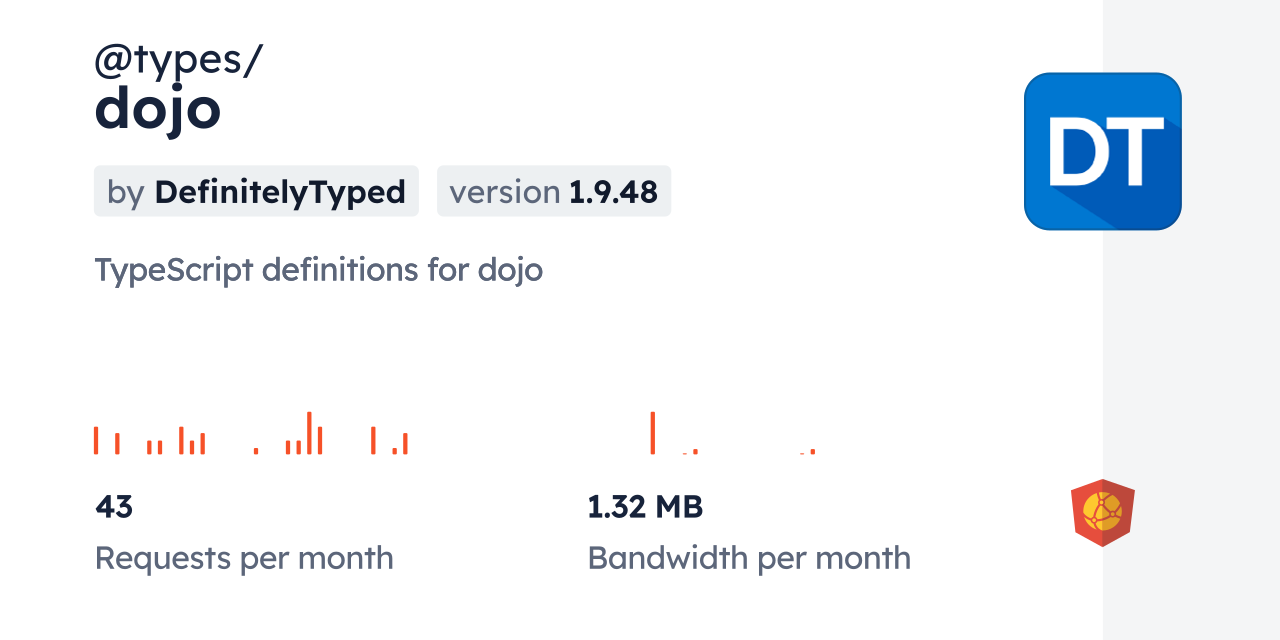Click the rightmost bar of requests chart
This screenshot has width=1280, height=640.
tap(405, 444)
